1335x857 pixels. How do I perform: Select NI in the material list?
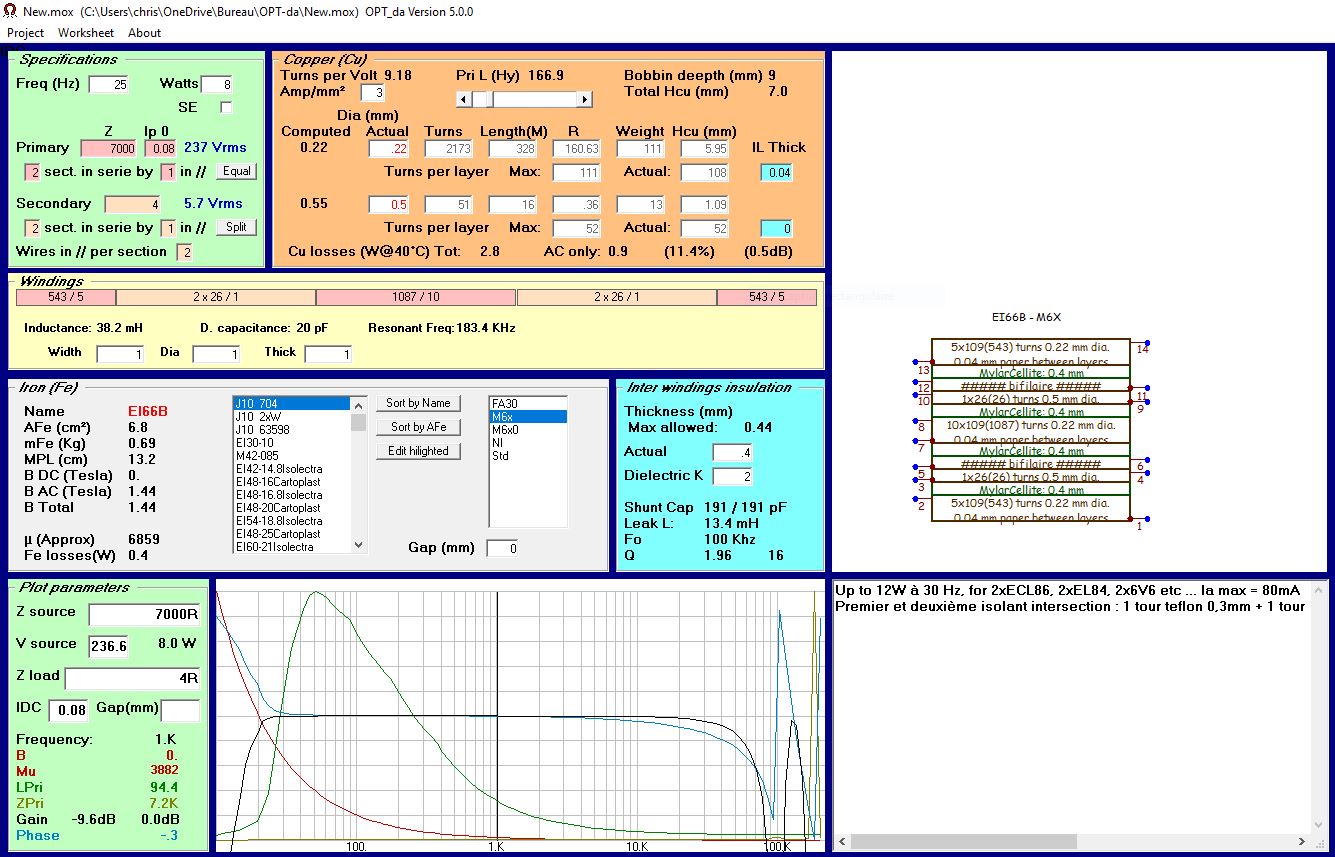click(x=527, y=442)
